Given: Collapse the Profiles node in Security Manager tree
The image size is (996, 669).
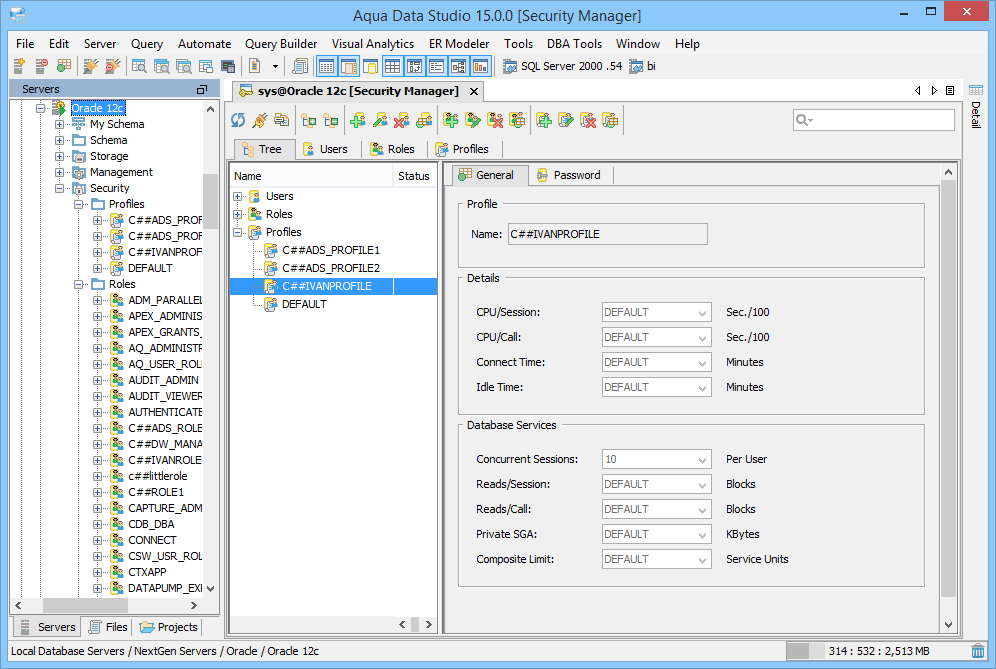Looking at the screenshot, I should 238,233.
